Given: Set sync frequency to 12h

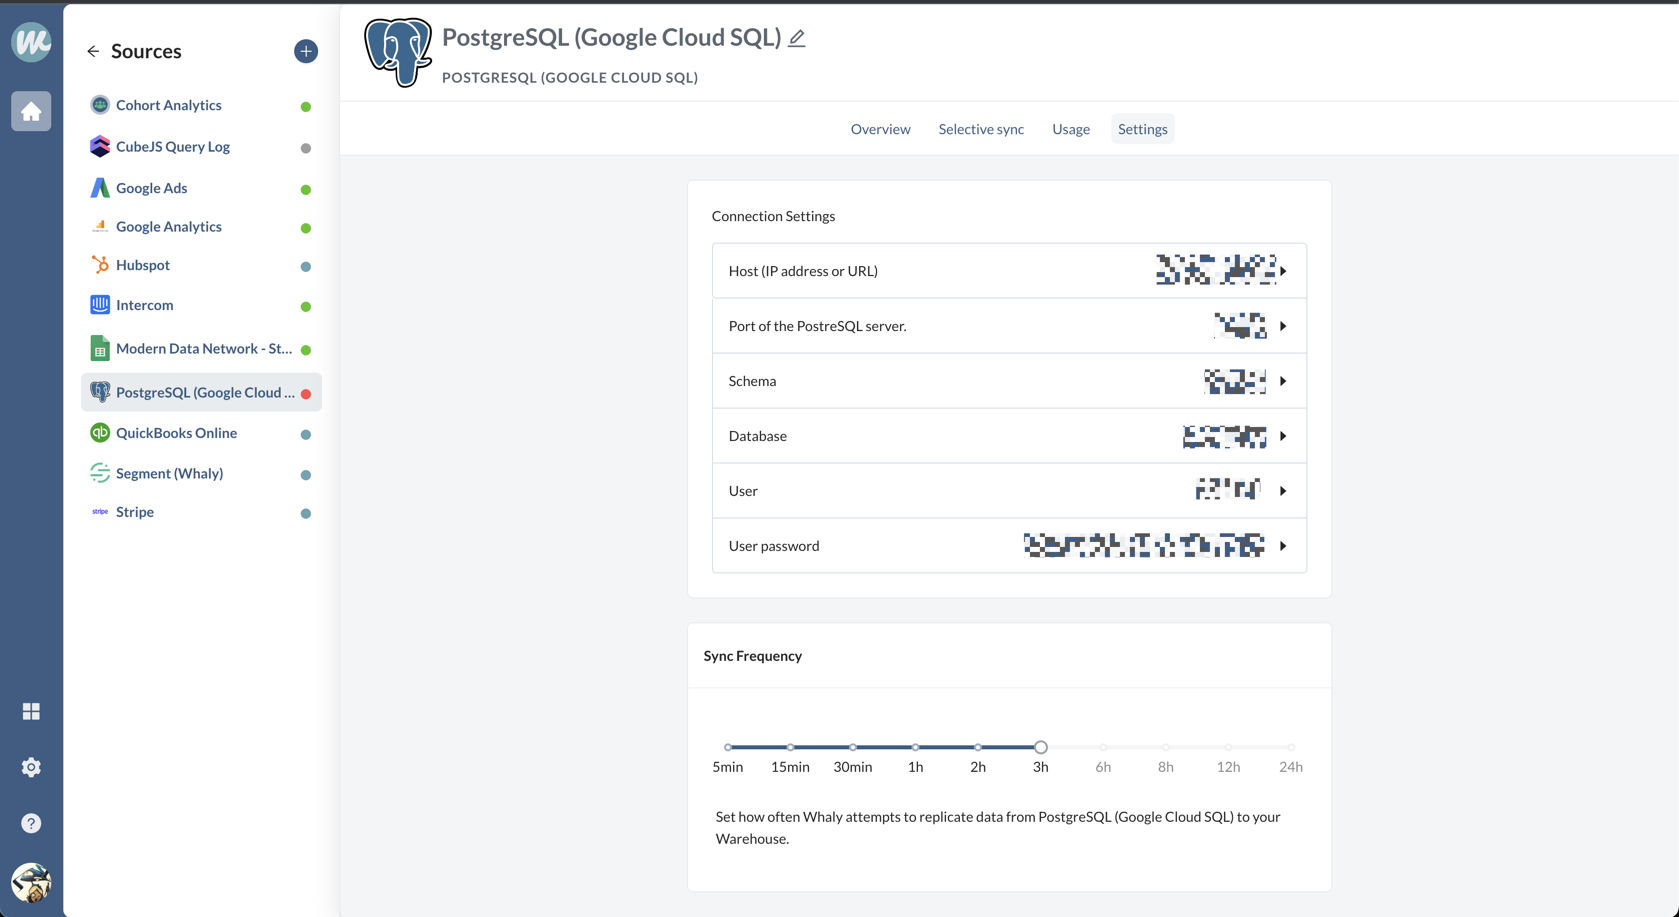Looking at the screenshot, I should [x=1228, y=747].
